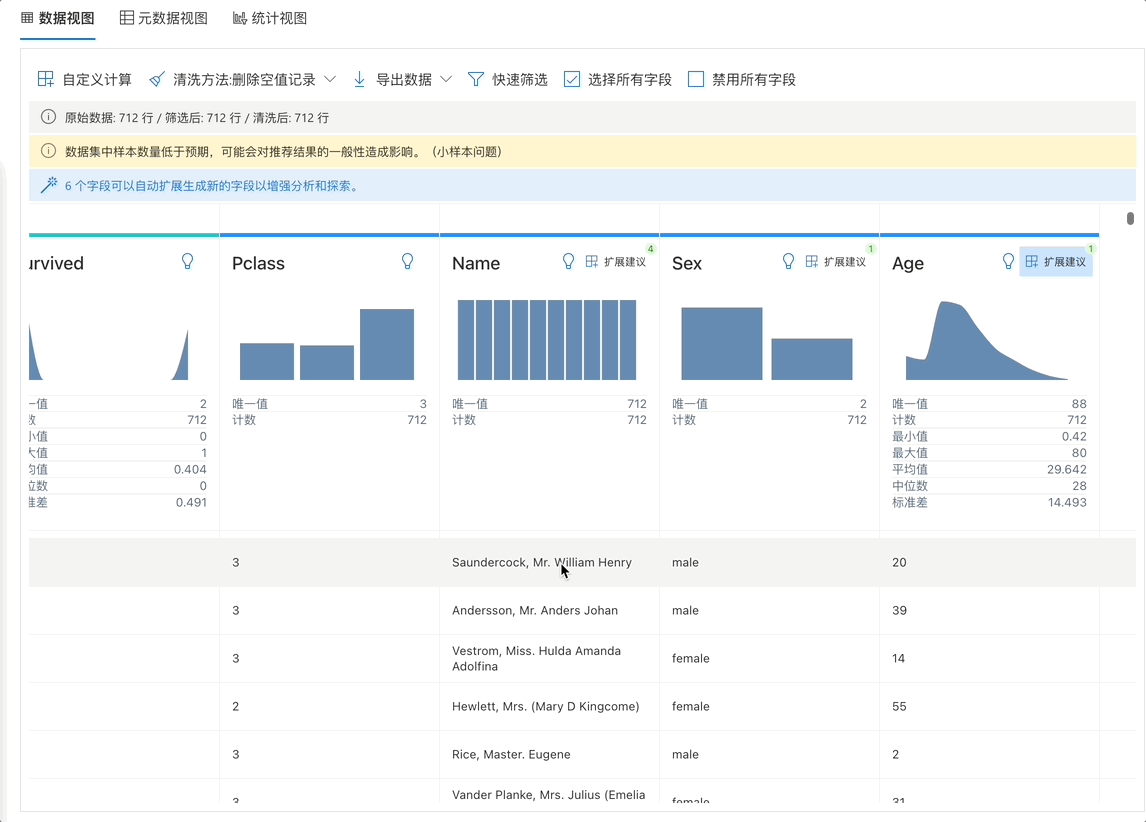Click the broom icon next to 清洗方法
The image size is (1146, 822).
[x=155, y=78]
